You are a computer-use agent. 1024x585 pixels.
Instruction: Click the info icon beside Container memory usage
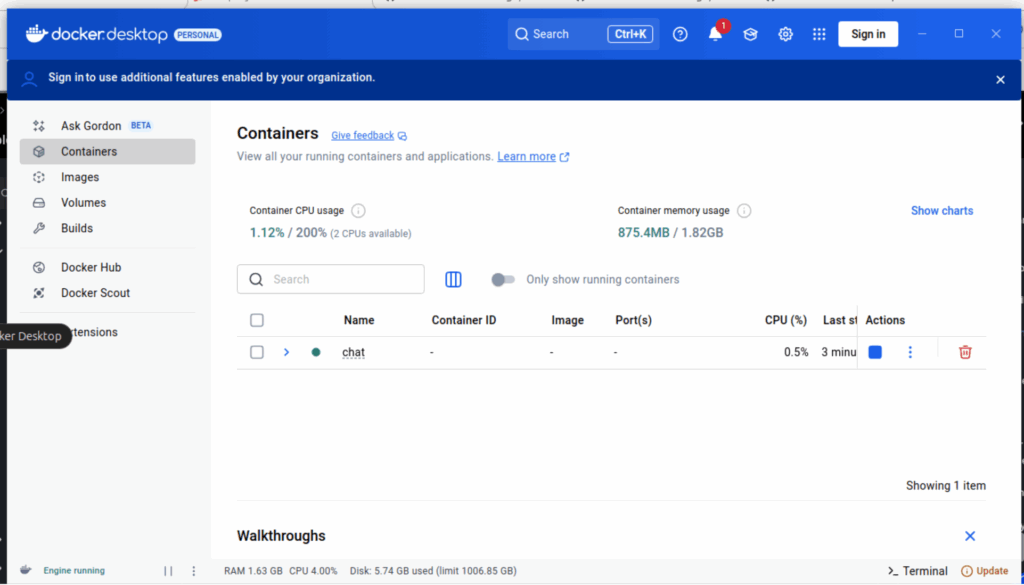pos(744,211)
